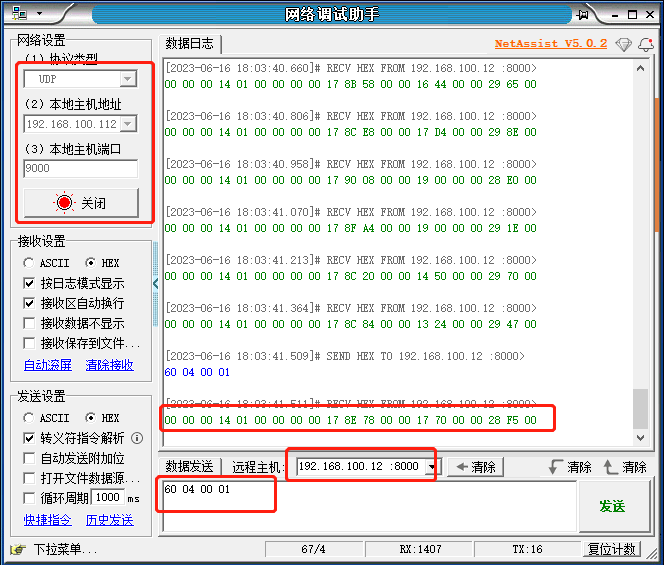Viewport: 664px width, 565px height.
Task: Click log entry timestamped 18:03:40.660
Action: point(351,68)
